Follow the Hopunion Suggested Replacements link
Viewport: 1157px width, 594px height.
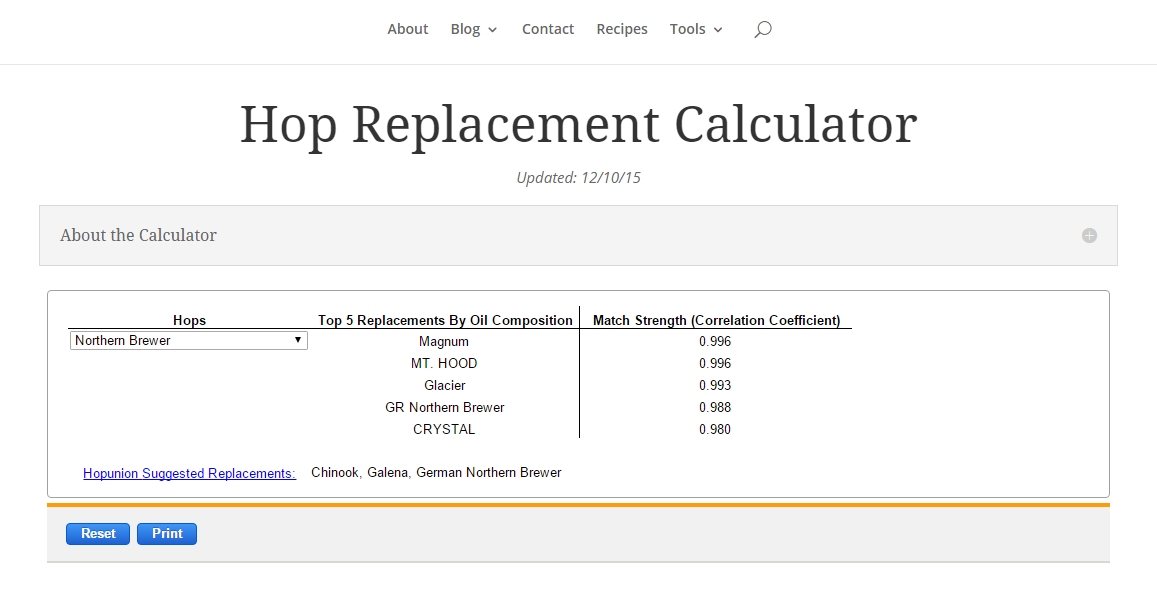pos(189,473)
